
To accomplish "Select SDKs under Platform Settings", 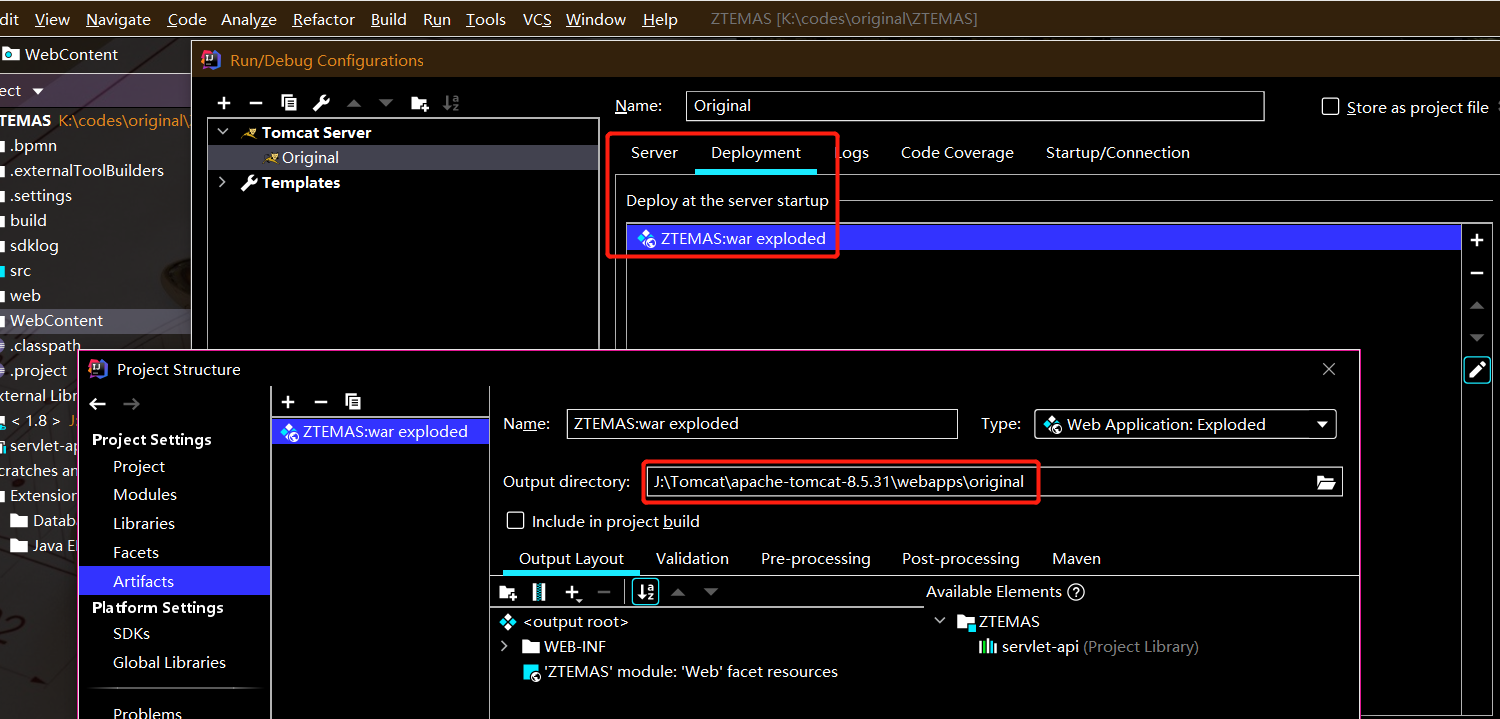I will 131,634.
